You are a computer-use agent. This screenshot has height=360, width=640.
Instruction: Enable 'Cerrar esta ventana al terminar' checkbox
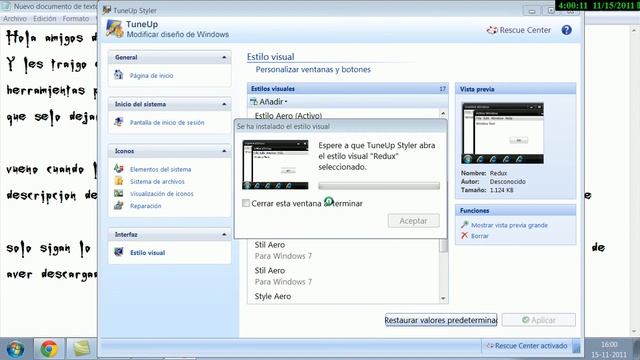[246, 203]
